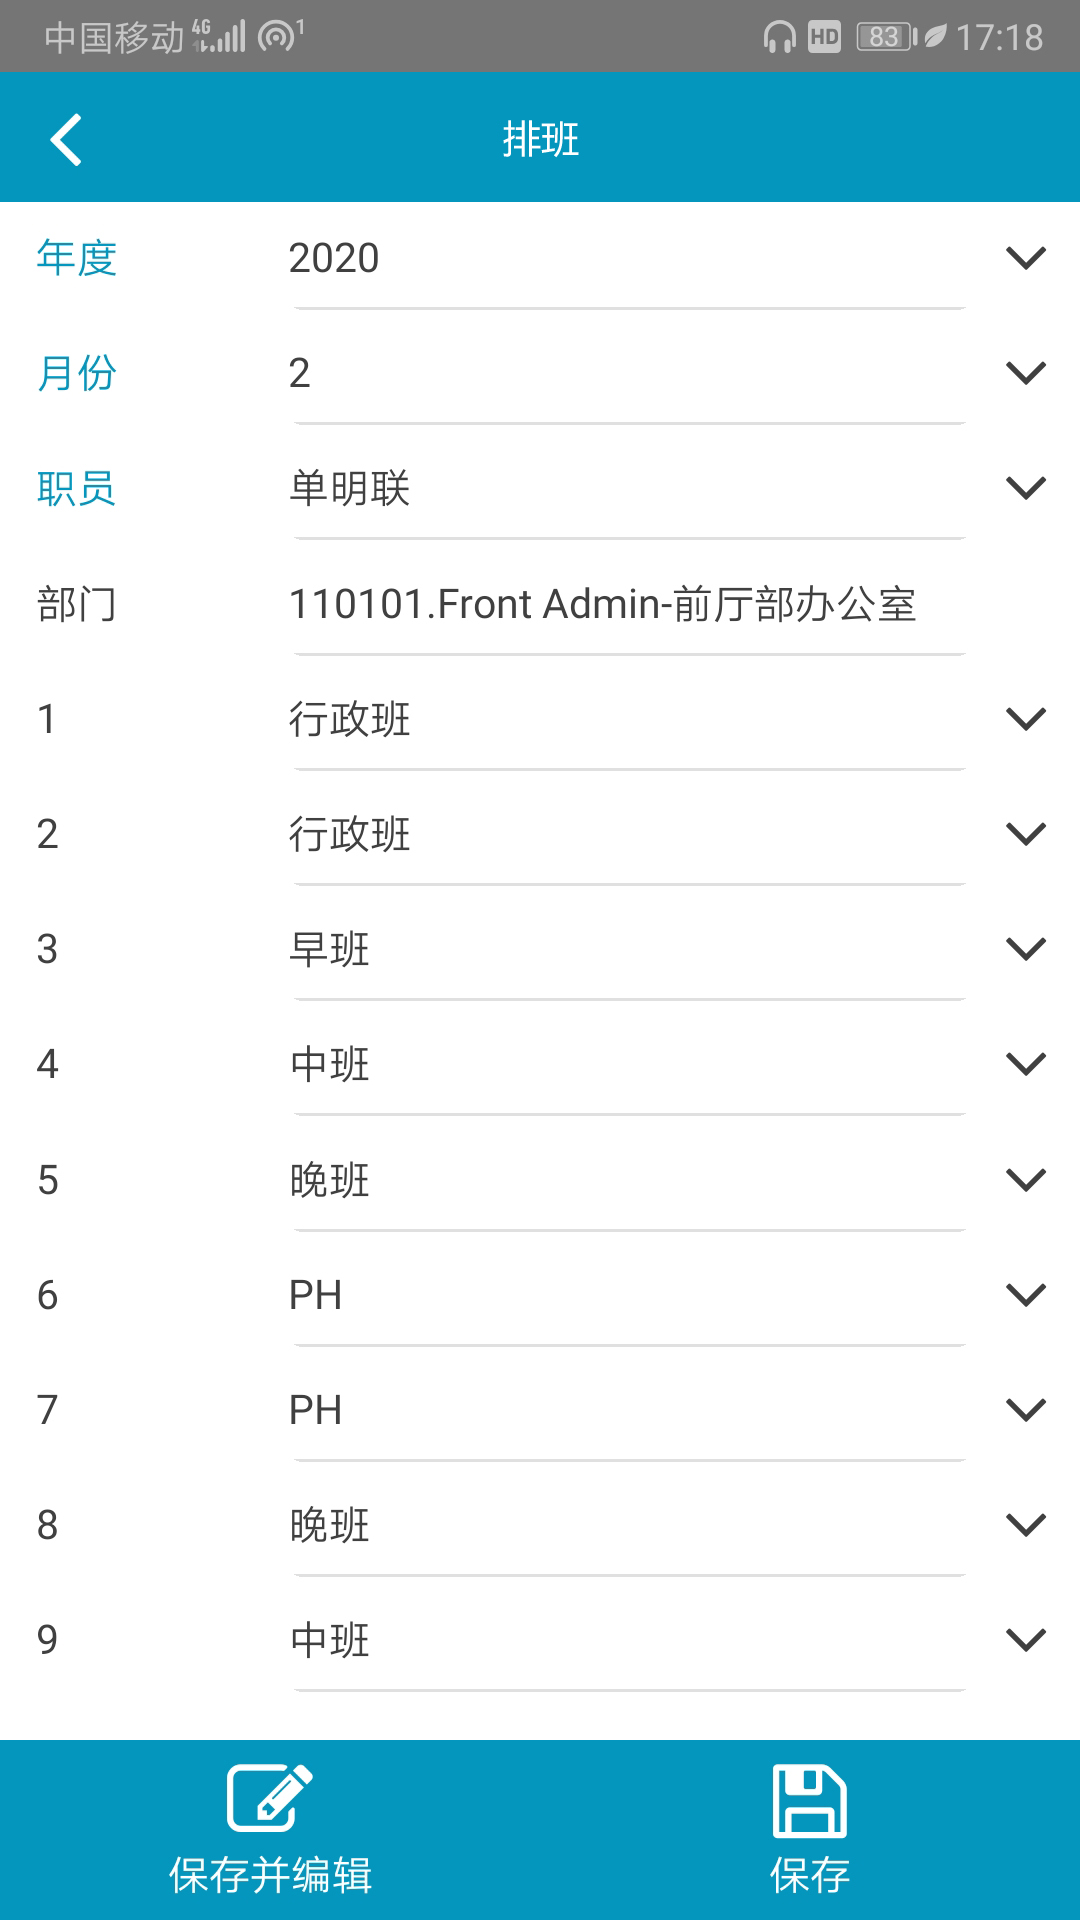Tap the floppy disk save icon
The height and width of the screenshot is (1920, 1080).
[809, 1801]
